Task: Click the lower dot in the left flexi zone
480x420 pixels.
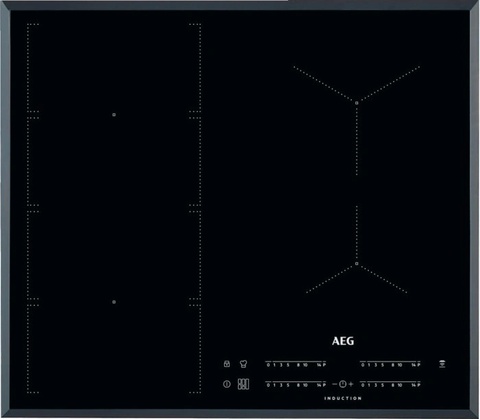Action: (x=114, y=302)
